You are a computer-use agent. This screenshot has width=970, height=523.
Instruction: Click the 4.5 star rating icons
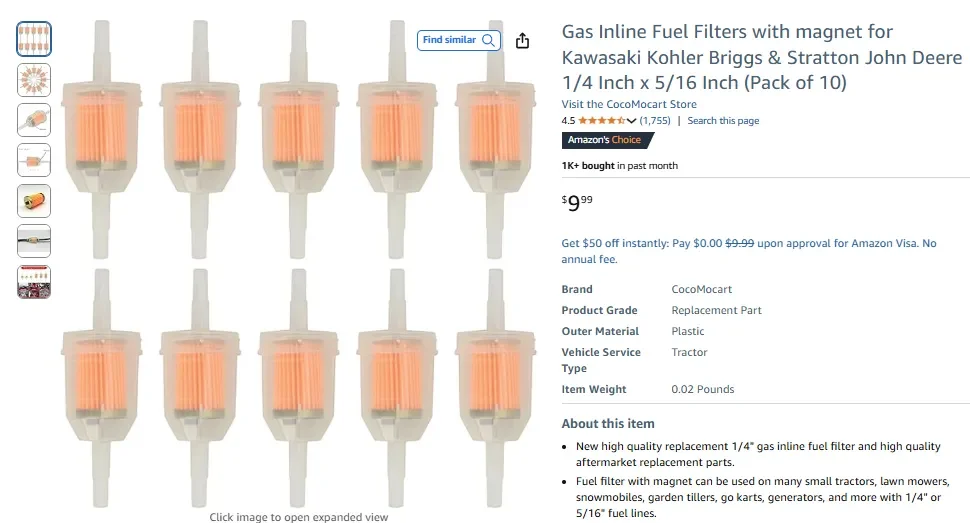click(602, 121)
